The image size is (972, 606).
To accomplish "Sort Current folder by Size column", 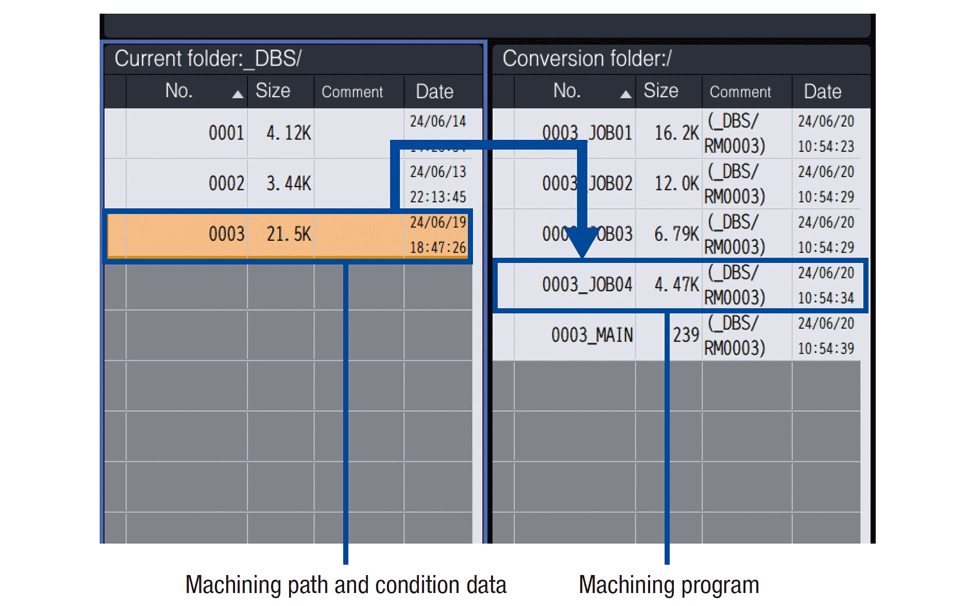I will click(x=273, y=91).
